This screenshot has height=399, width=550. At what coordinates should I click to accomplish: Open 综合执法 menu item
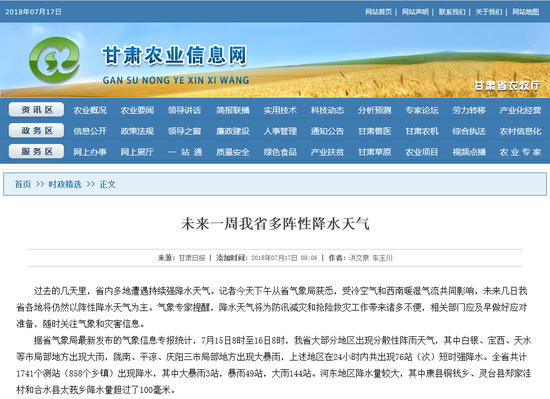click(469, 131)
